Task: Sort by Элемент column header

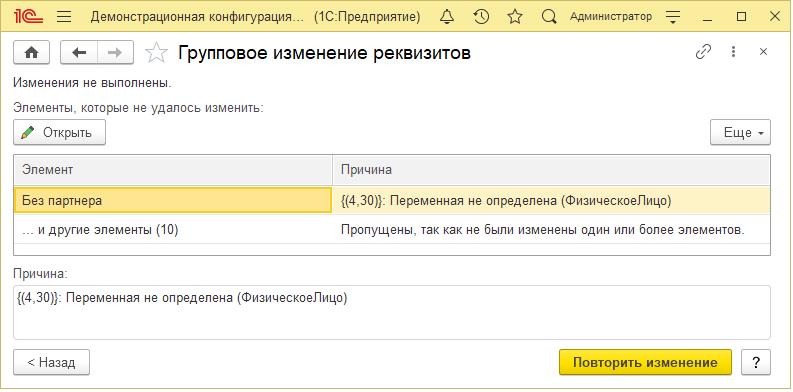Action: pyautogui.click(x=173, y=170)
